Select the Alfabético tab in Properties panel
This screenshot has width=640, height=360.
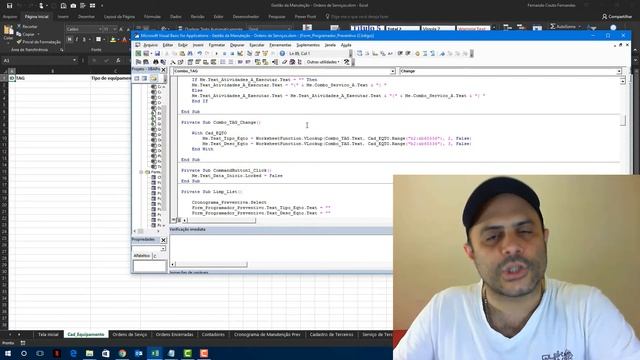(x=142, y=256)
